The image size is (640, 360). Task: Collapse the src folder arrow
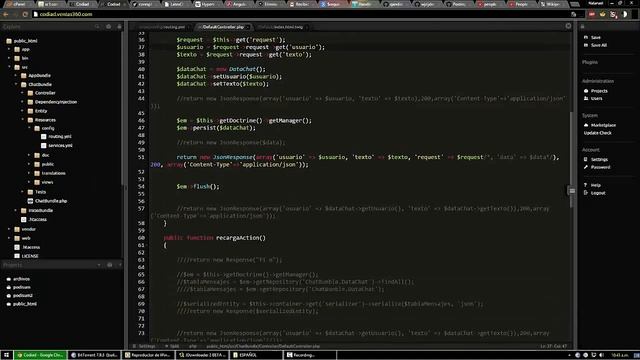[x=9, y=67]
